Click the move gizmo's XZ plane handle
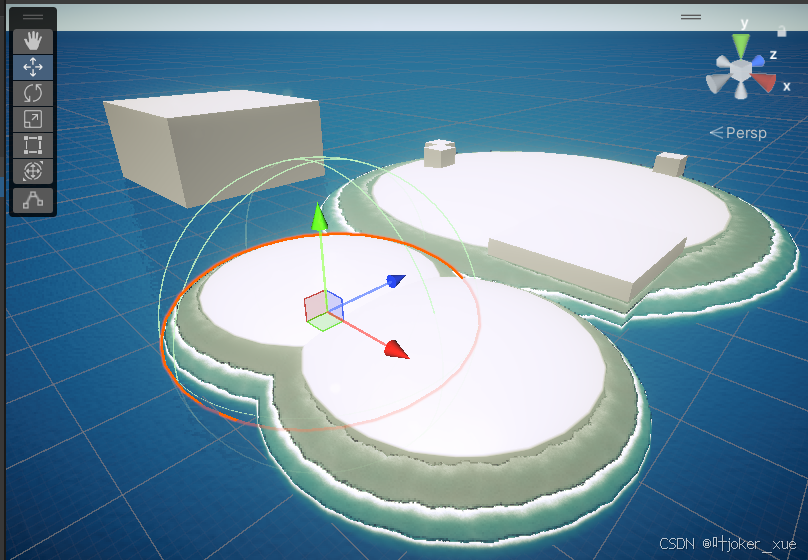This screenshot has height=560, width=808. click(x=324, y=322)
